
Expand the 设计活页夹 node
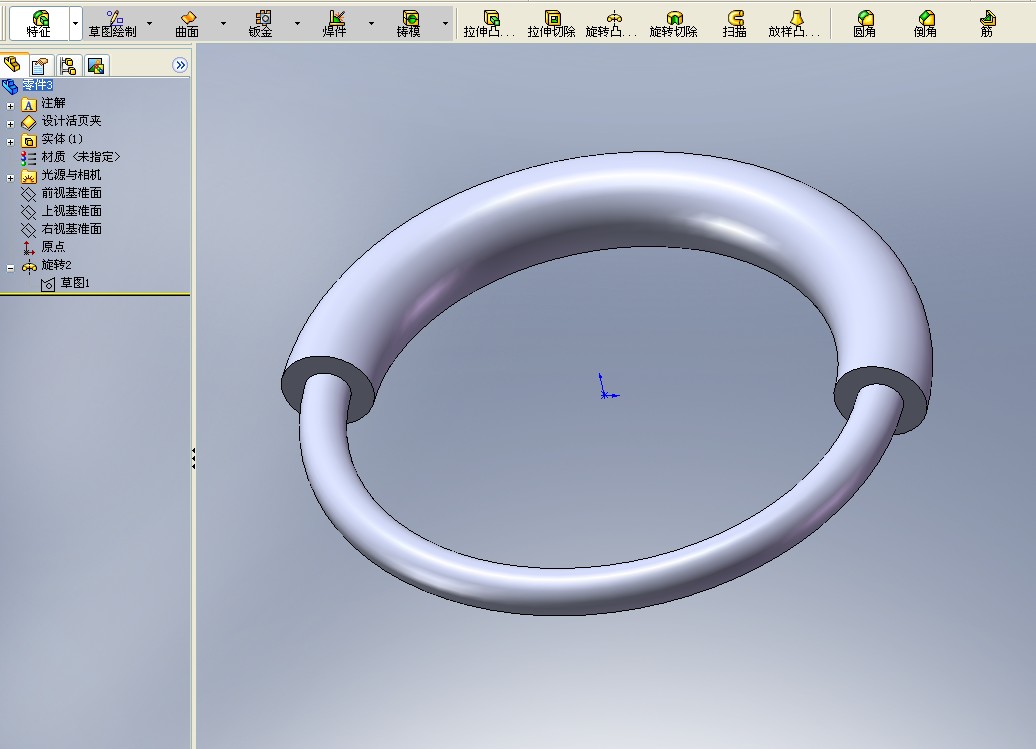[x=10, y=124]
